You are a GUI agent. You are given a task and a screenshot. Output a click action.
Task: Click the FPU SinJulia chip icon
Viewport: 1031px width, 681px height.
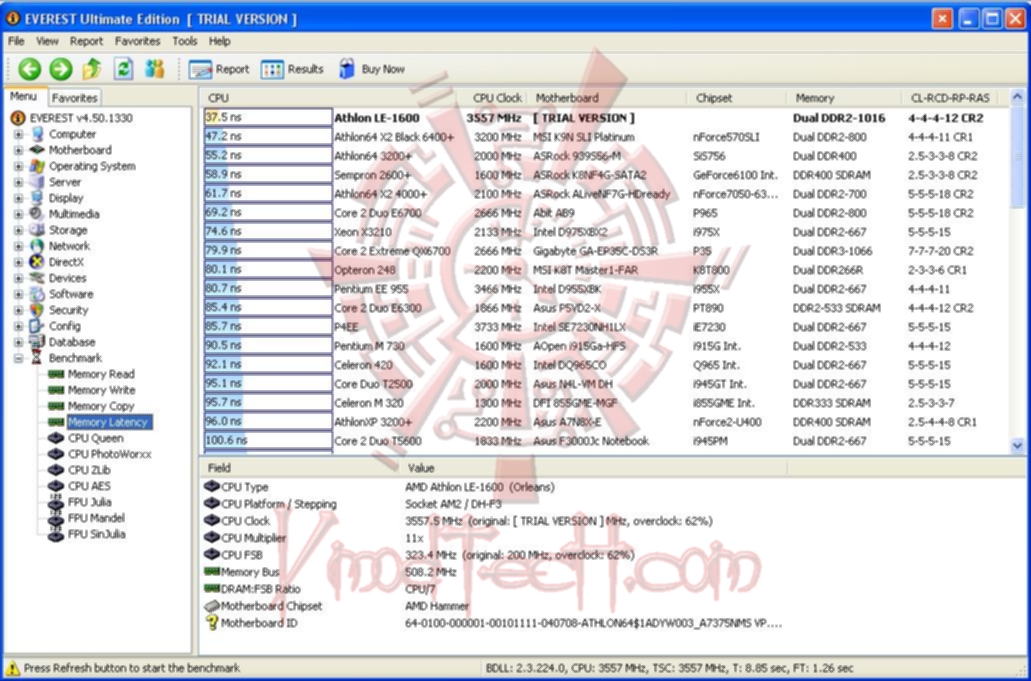pos(56,534)
